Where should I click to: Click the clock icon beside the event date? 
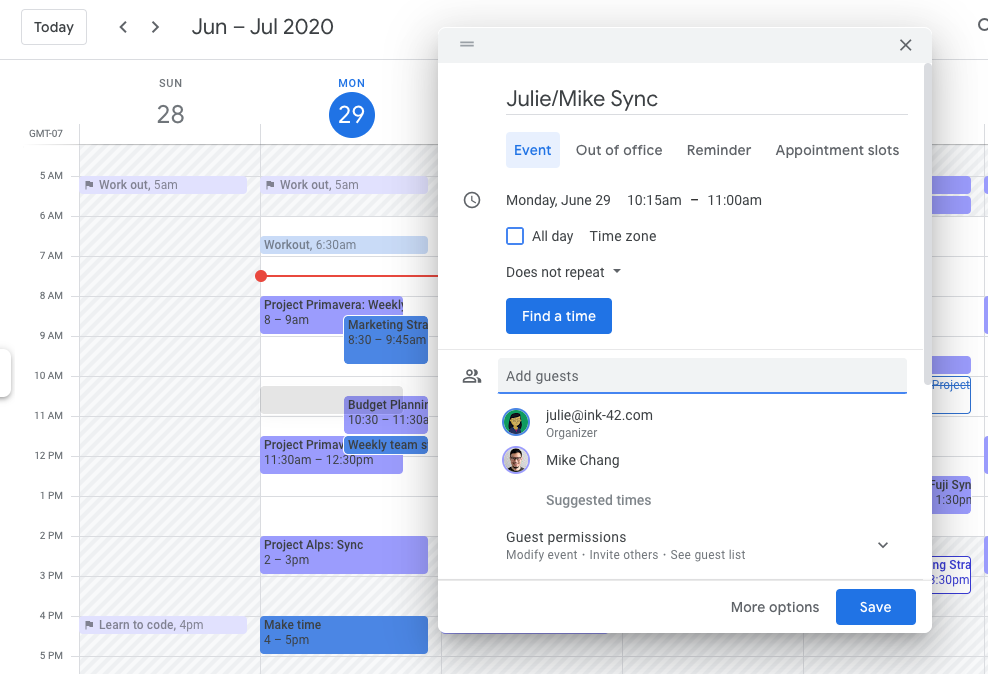pos(472,199)
